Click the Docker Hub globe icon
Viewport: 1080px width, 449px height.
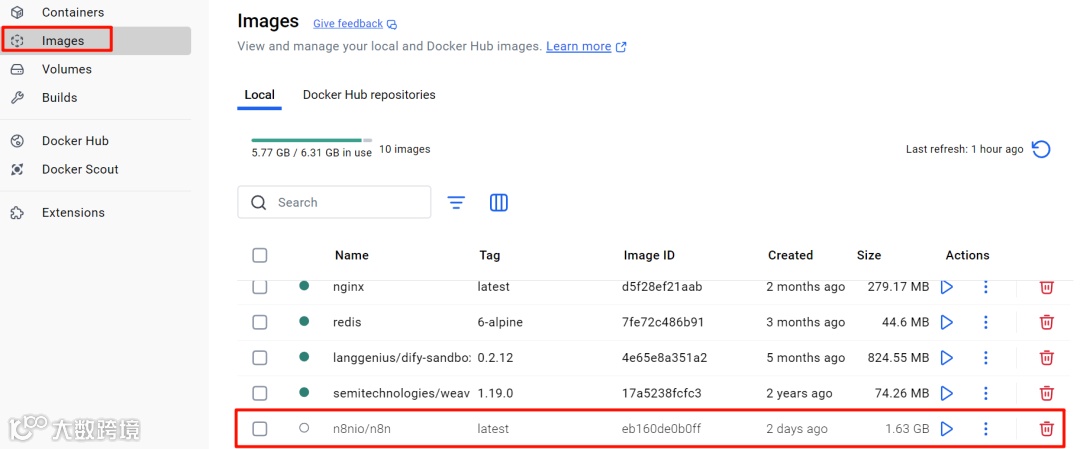[x=18, y=141]
